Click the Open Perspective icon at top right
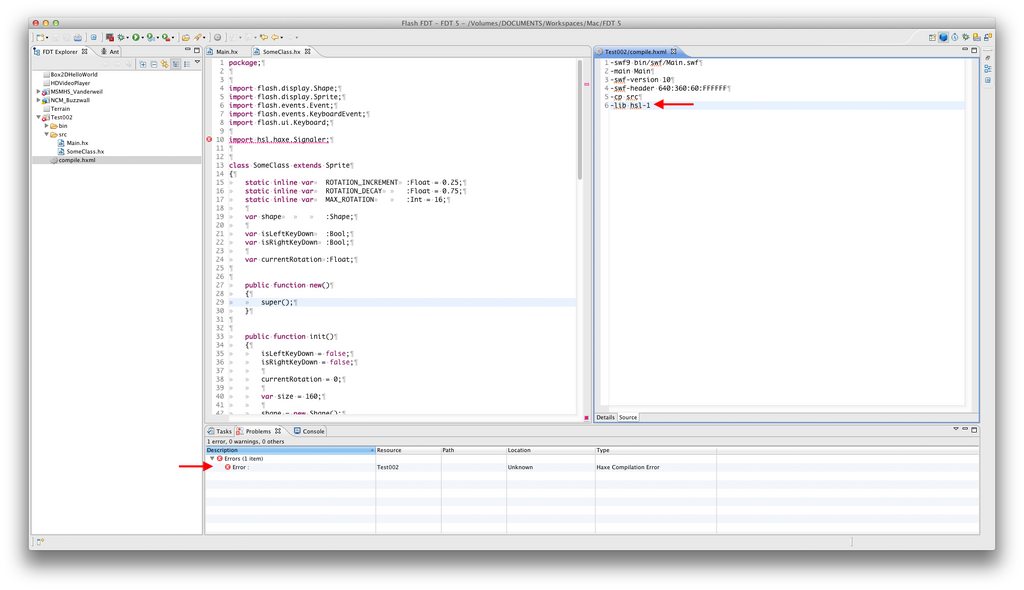 pyautogui.click(x=931, y=37)
